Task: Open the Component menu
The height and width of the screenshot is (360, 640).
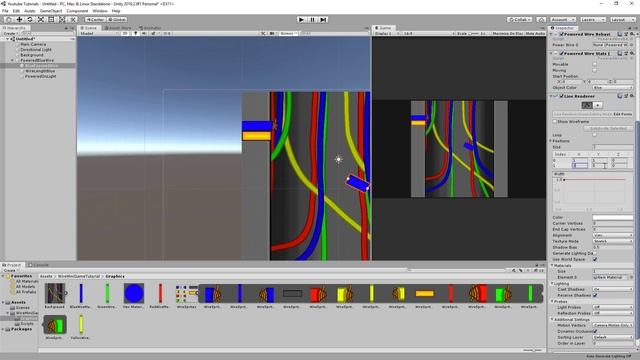Action: click(77, 11)
